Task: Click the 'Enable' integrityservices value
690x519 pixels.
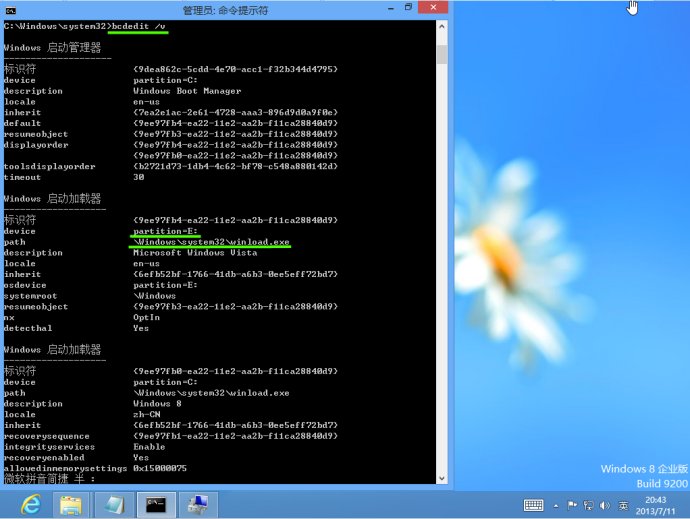Action: (149, 447)
